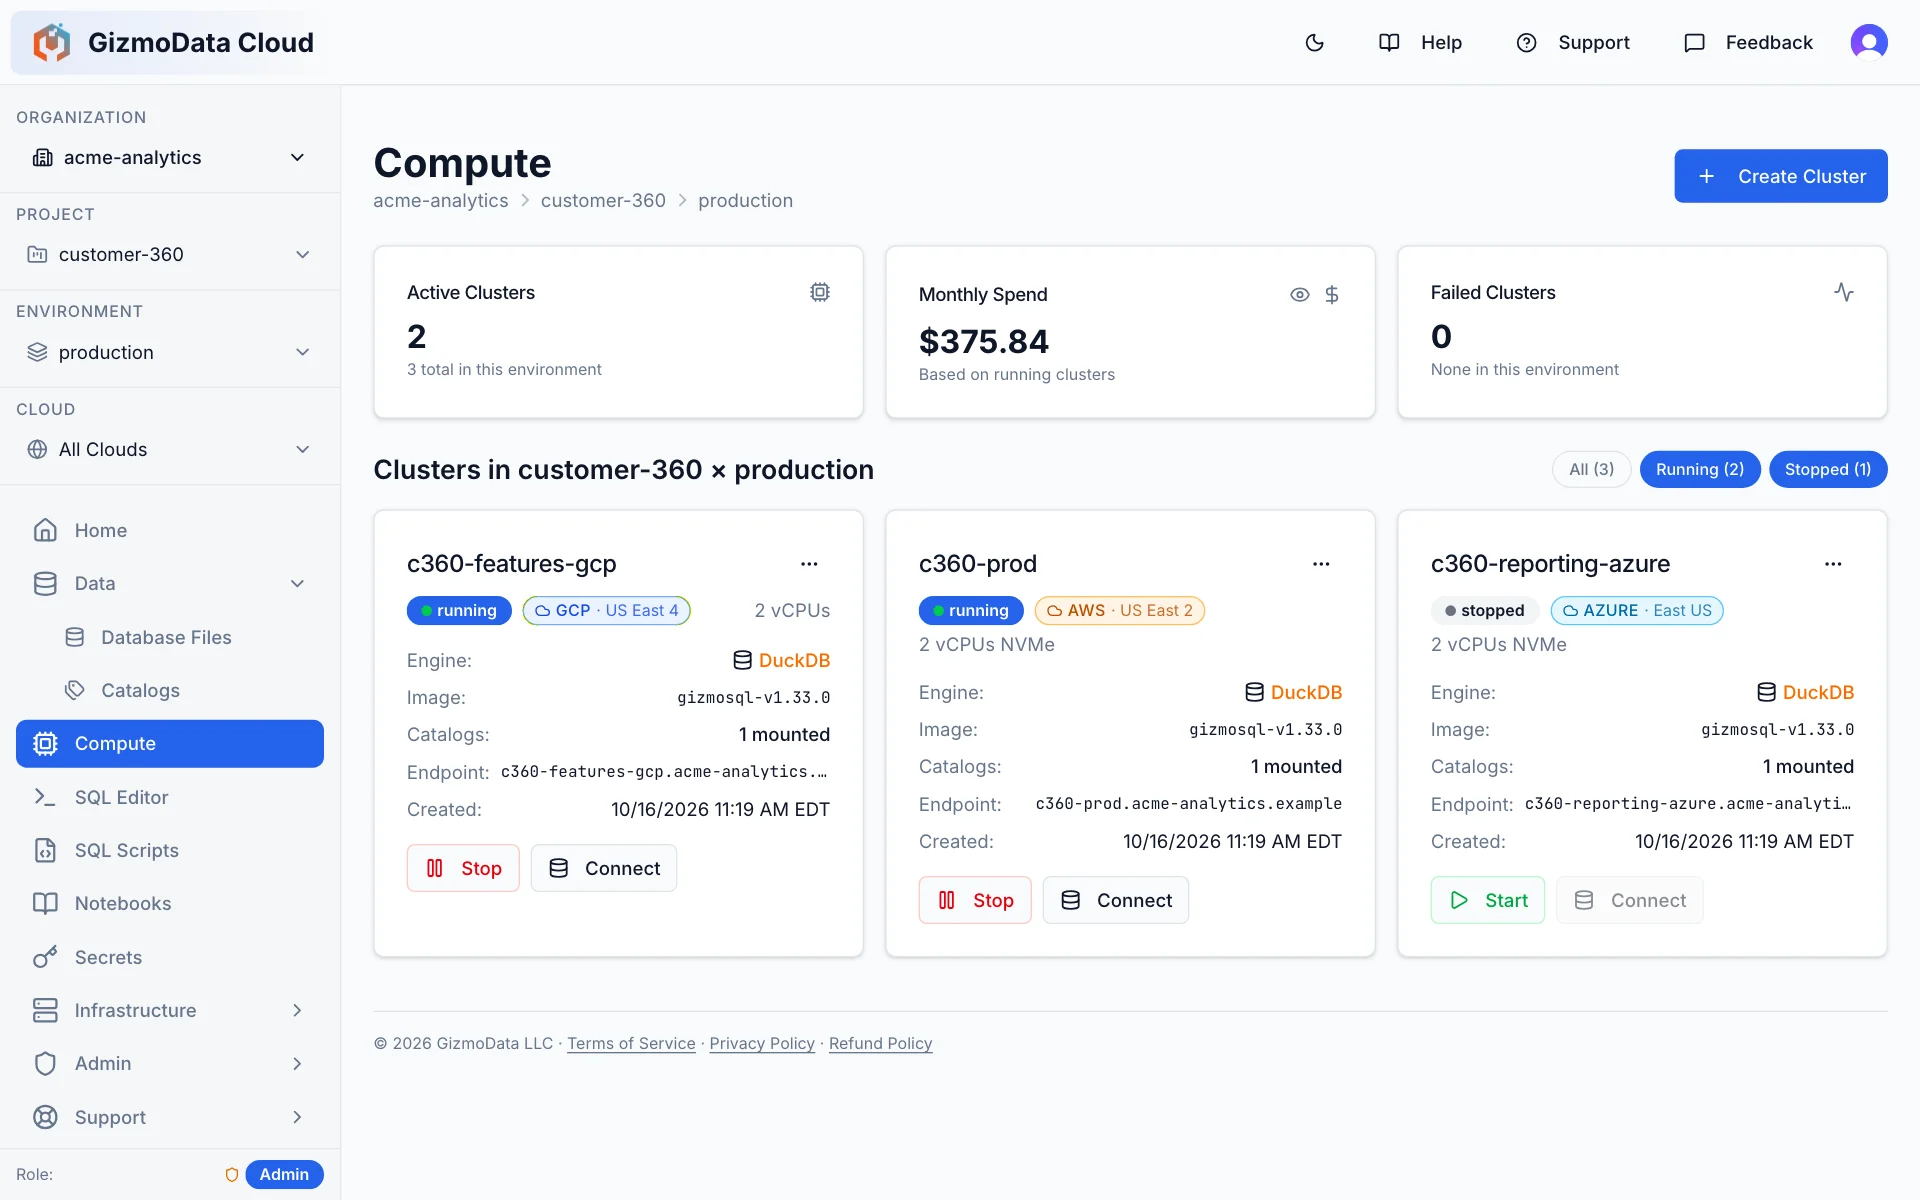The image size is (1920, 1200).
Task: Open more options for c360-prod
Action: pyautogui.click(x=1321, y=564)
